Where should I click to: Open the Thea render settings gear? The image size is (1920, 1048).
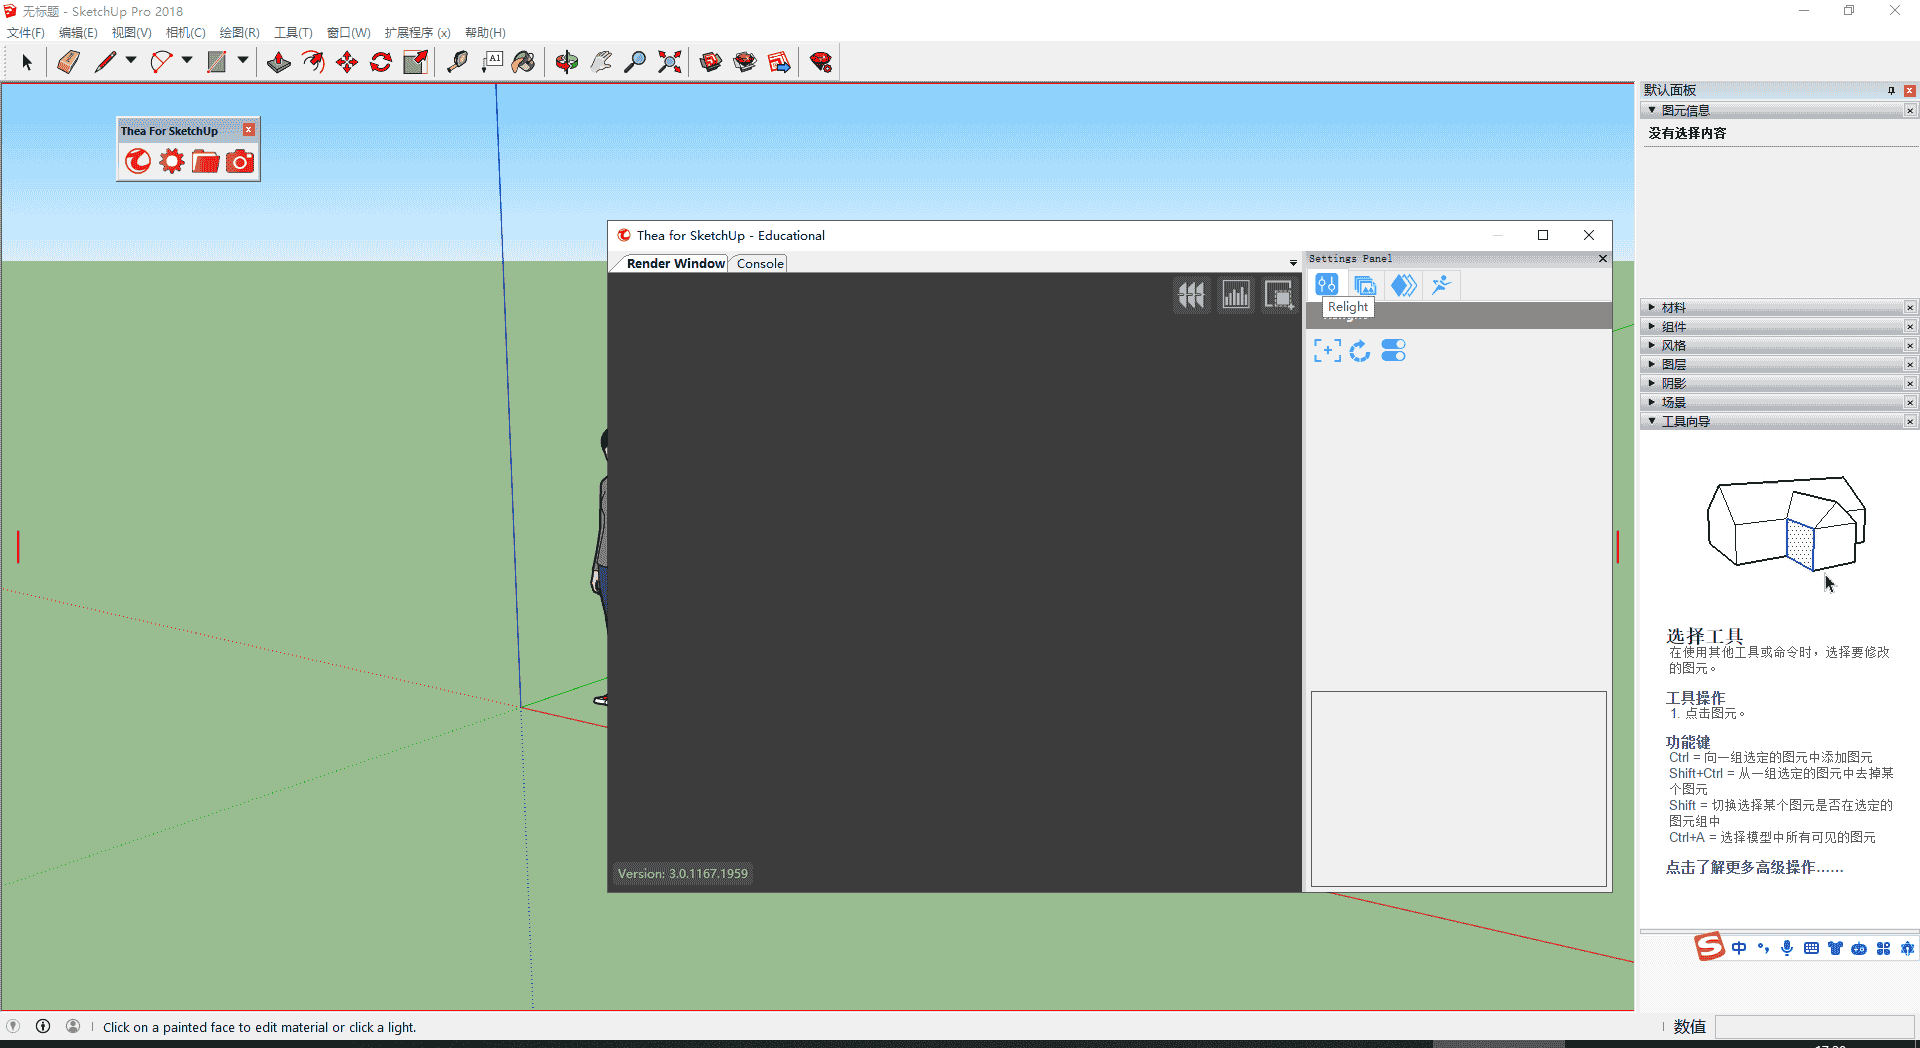pyautogui.click(x=171, y=160)
